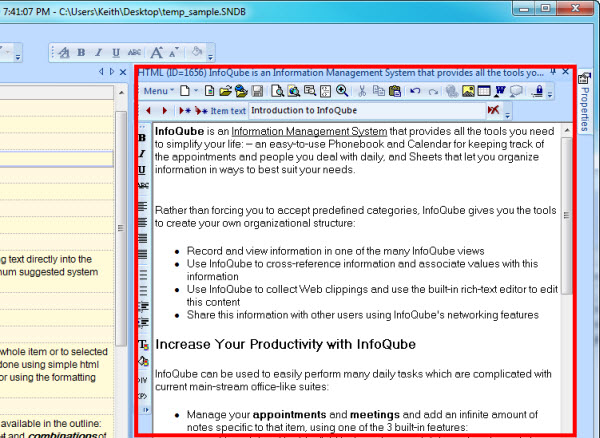Pick the text color T icon

(x=143, y=345)
